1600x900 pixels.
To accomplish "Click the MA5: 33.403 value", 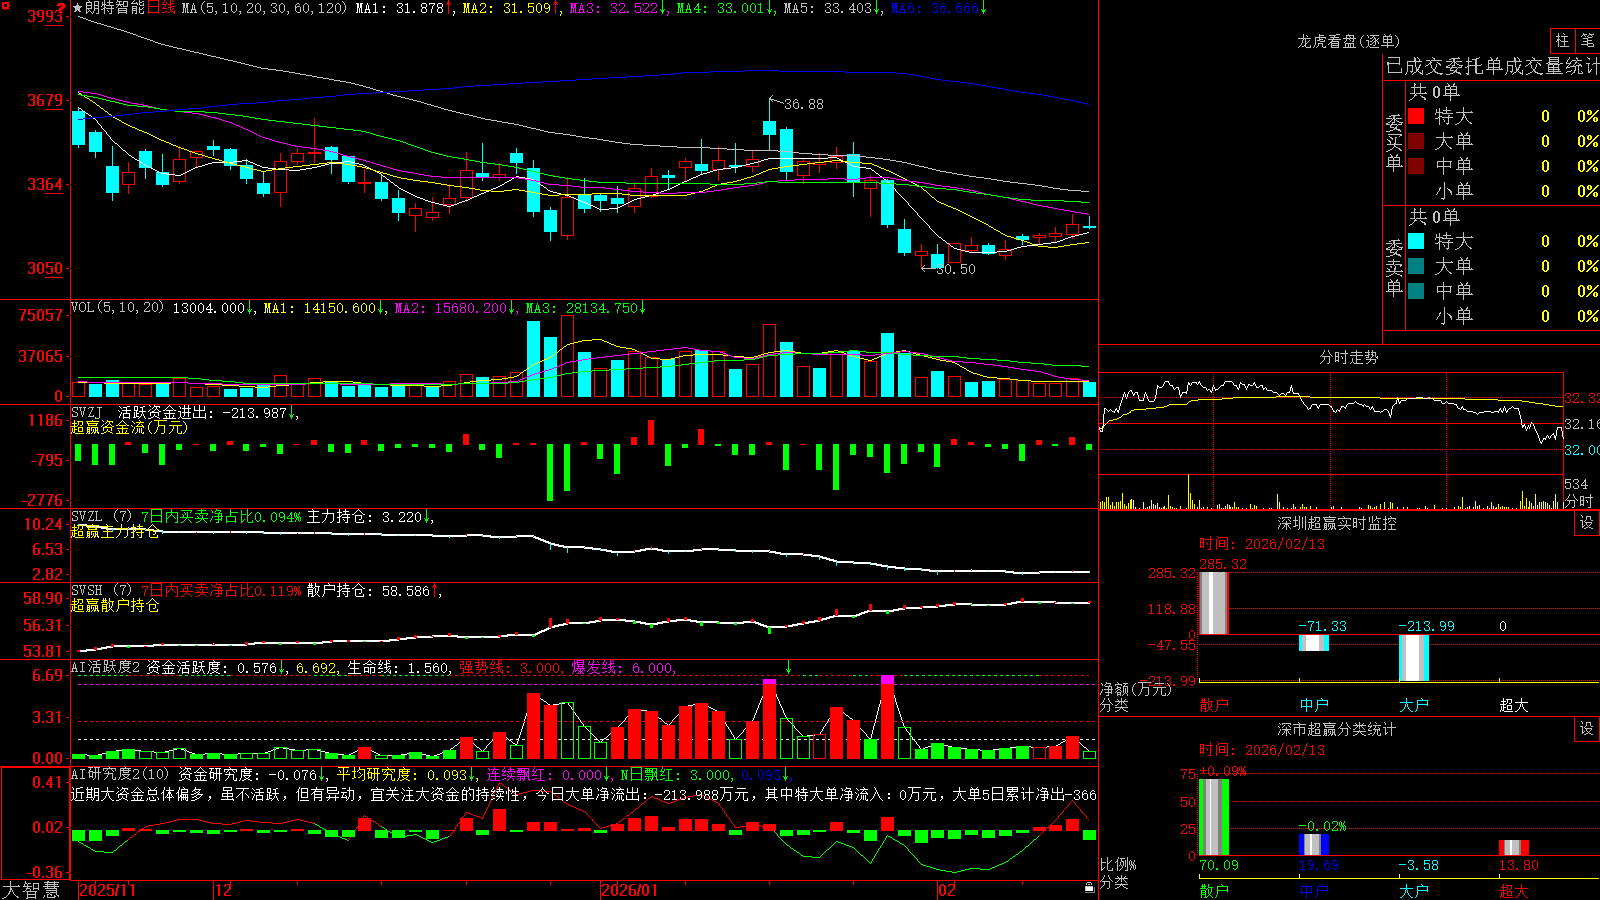I will (832, 8).
